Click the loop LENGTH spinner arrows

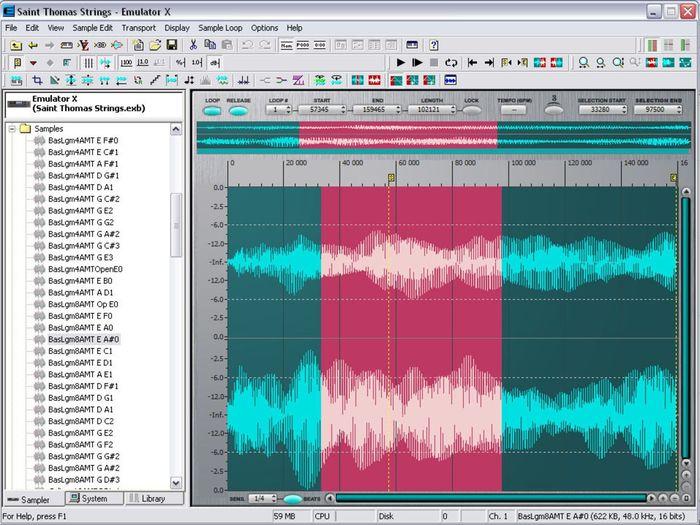[453, 109]
